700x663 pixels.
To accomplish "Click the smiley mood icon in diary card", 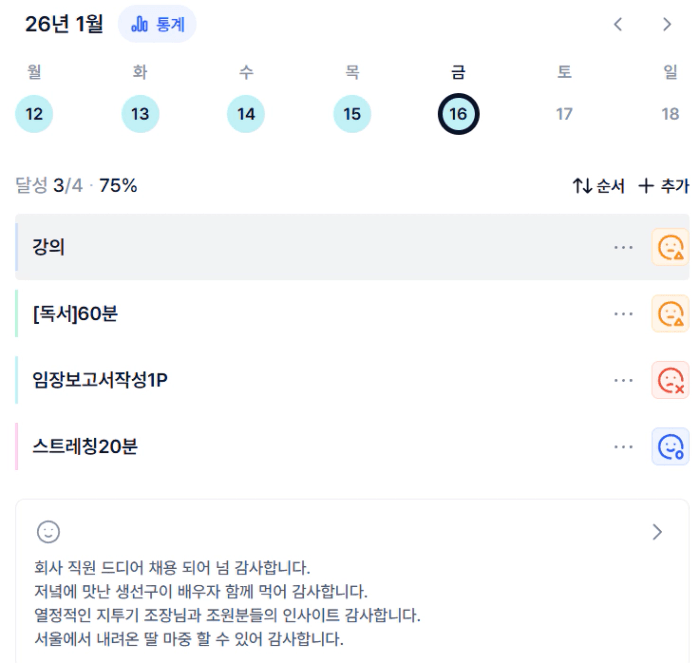I will tap(48, 531).
